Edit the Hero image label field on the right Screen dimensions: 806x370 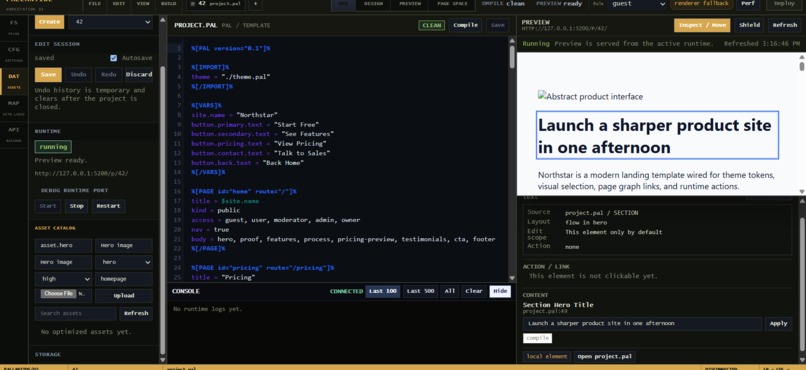[124, 245]
